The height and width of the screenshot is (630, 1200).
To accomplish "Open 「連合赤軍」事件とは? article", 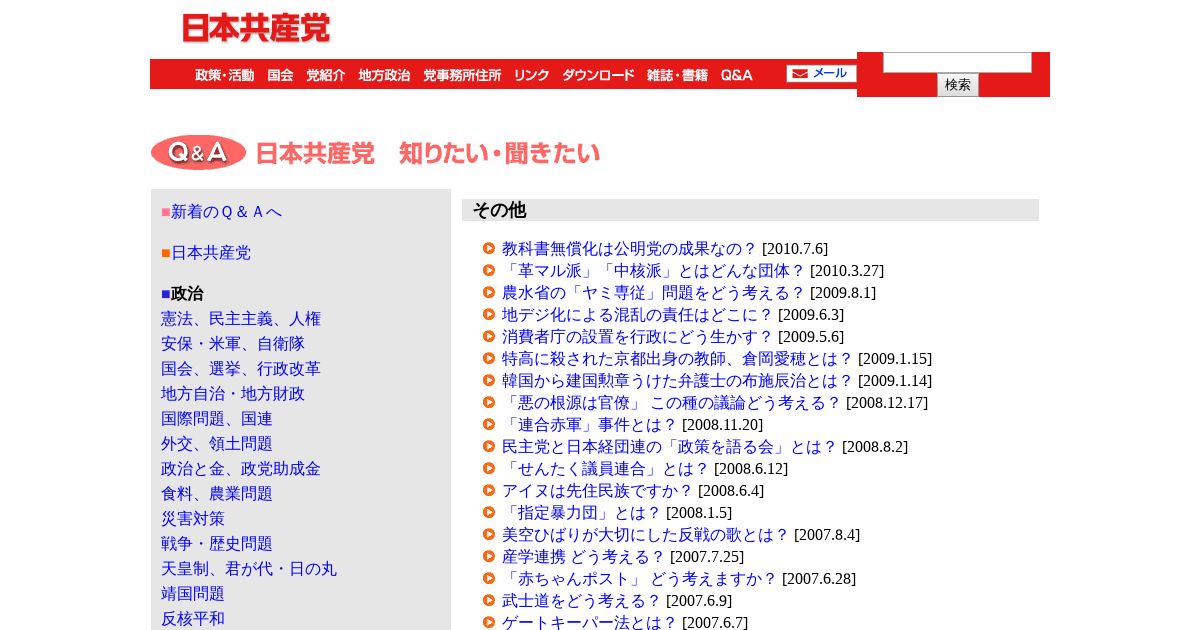I will coord(590,425).
